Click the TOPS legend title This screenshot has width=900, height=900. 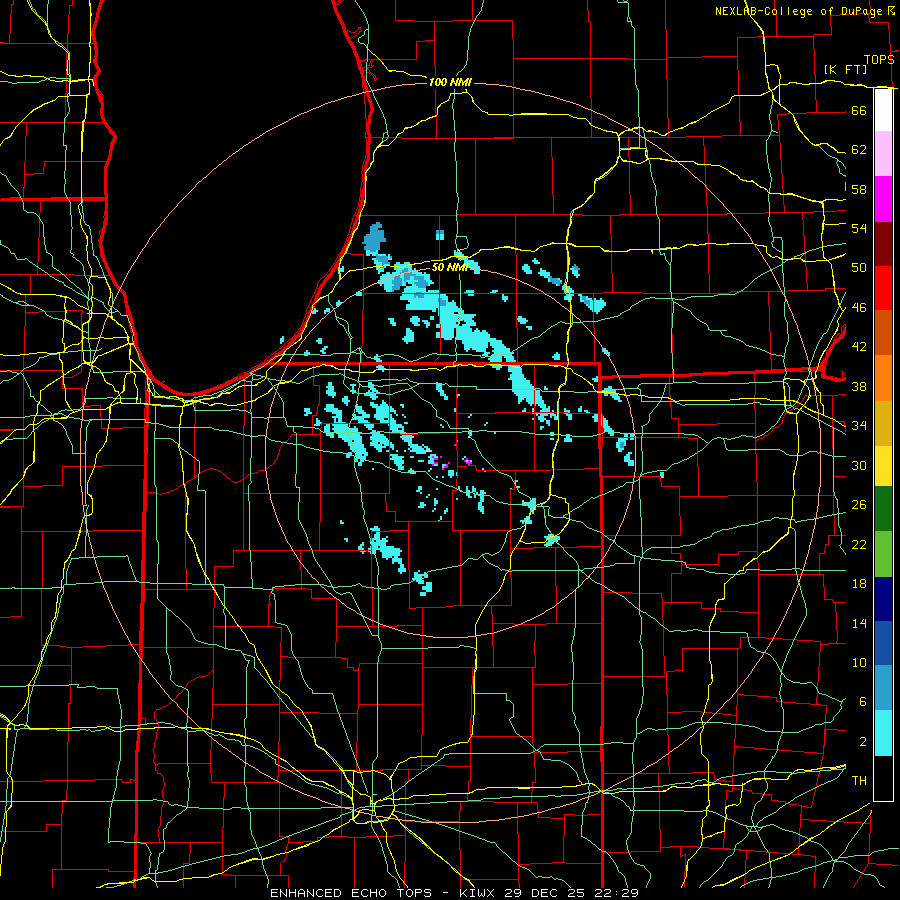(879, 60)
